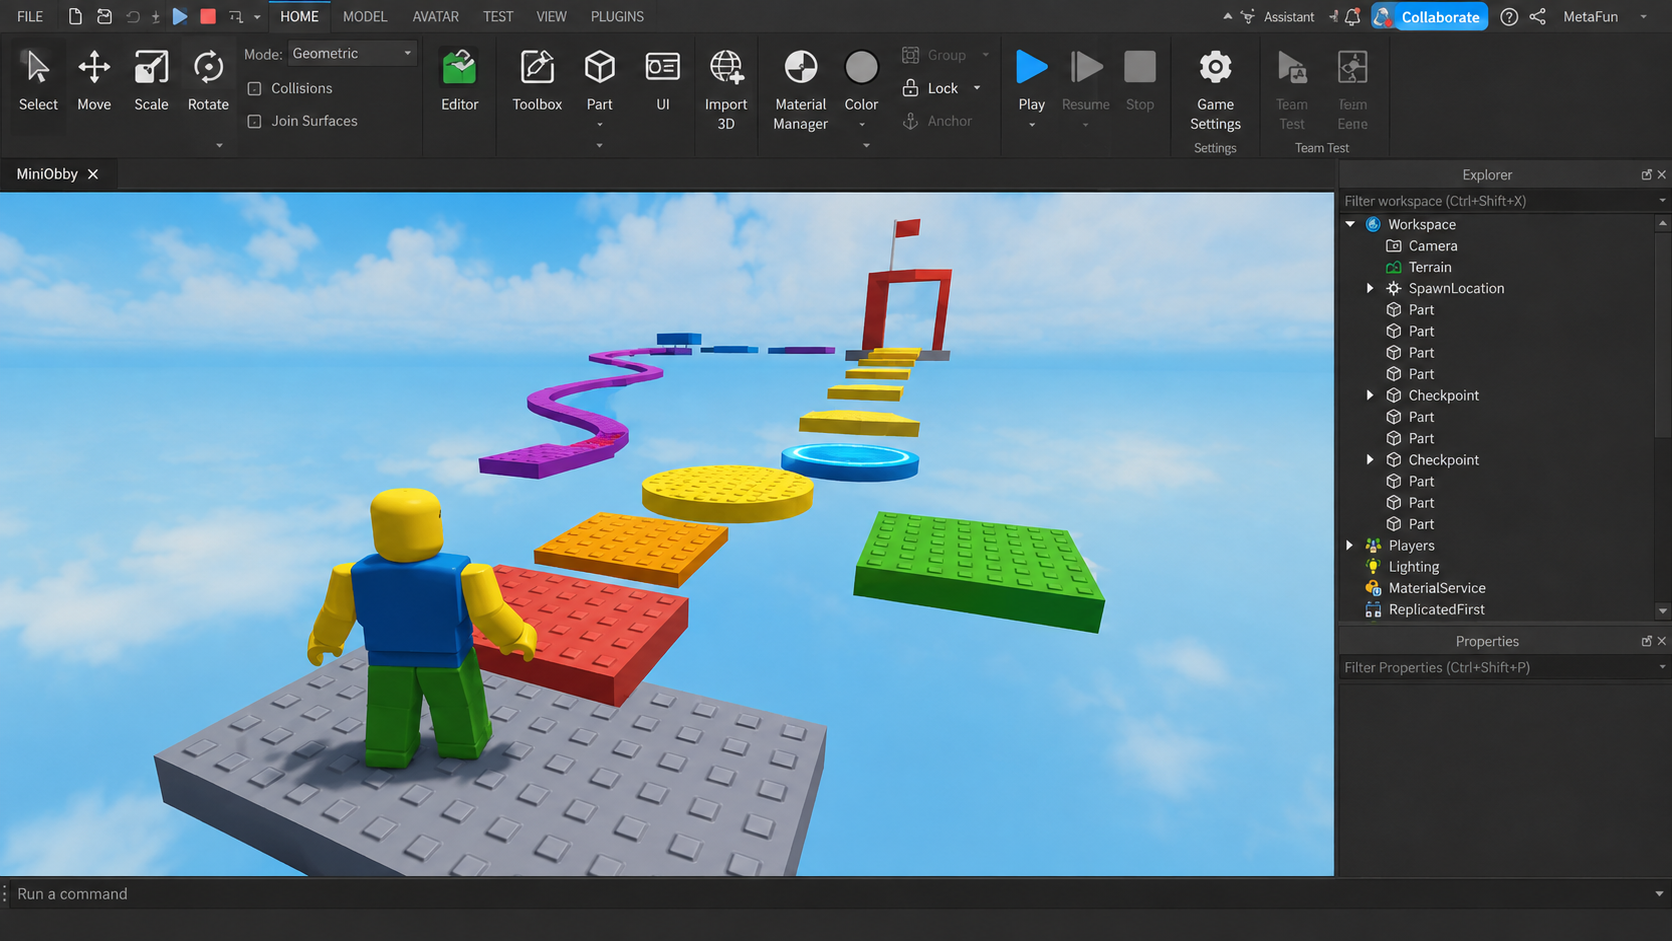Enable the Join Surfaces checkbox

click(x=254, y=121)
